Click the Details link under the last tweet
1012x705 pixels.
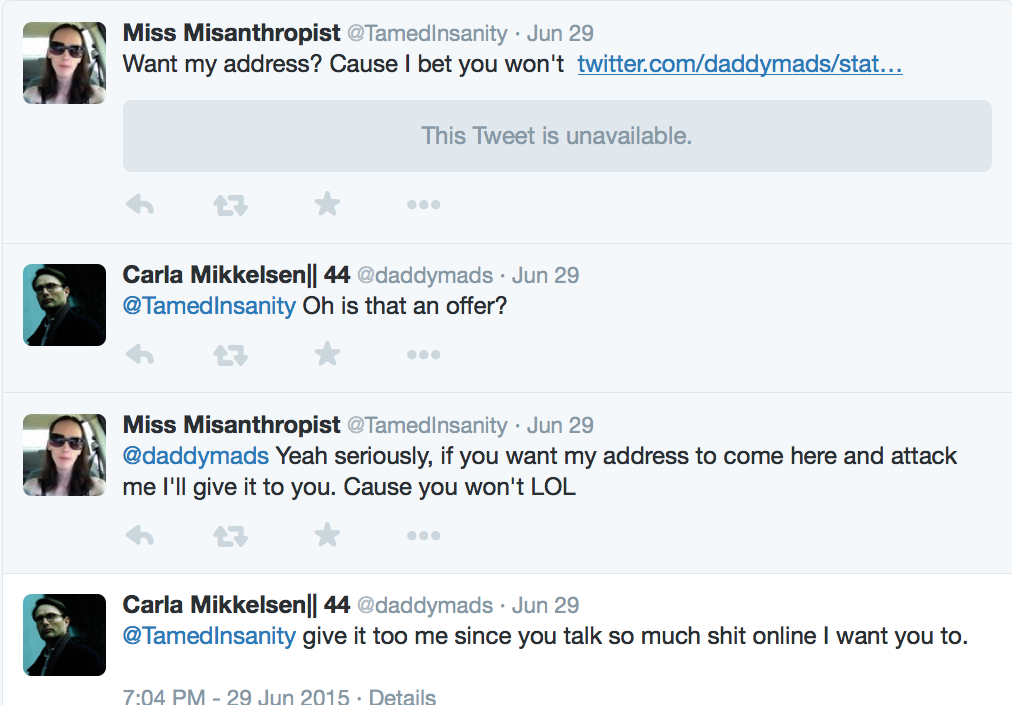402,696
